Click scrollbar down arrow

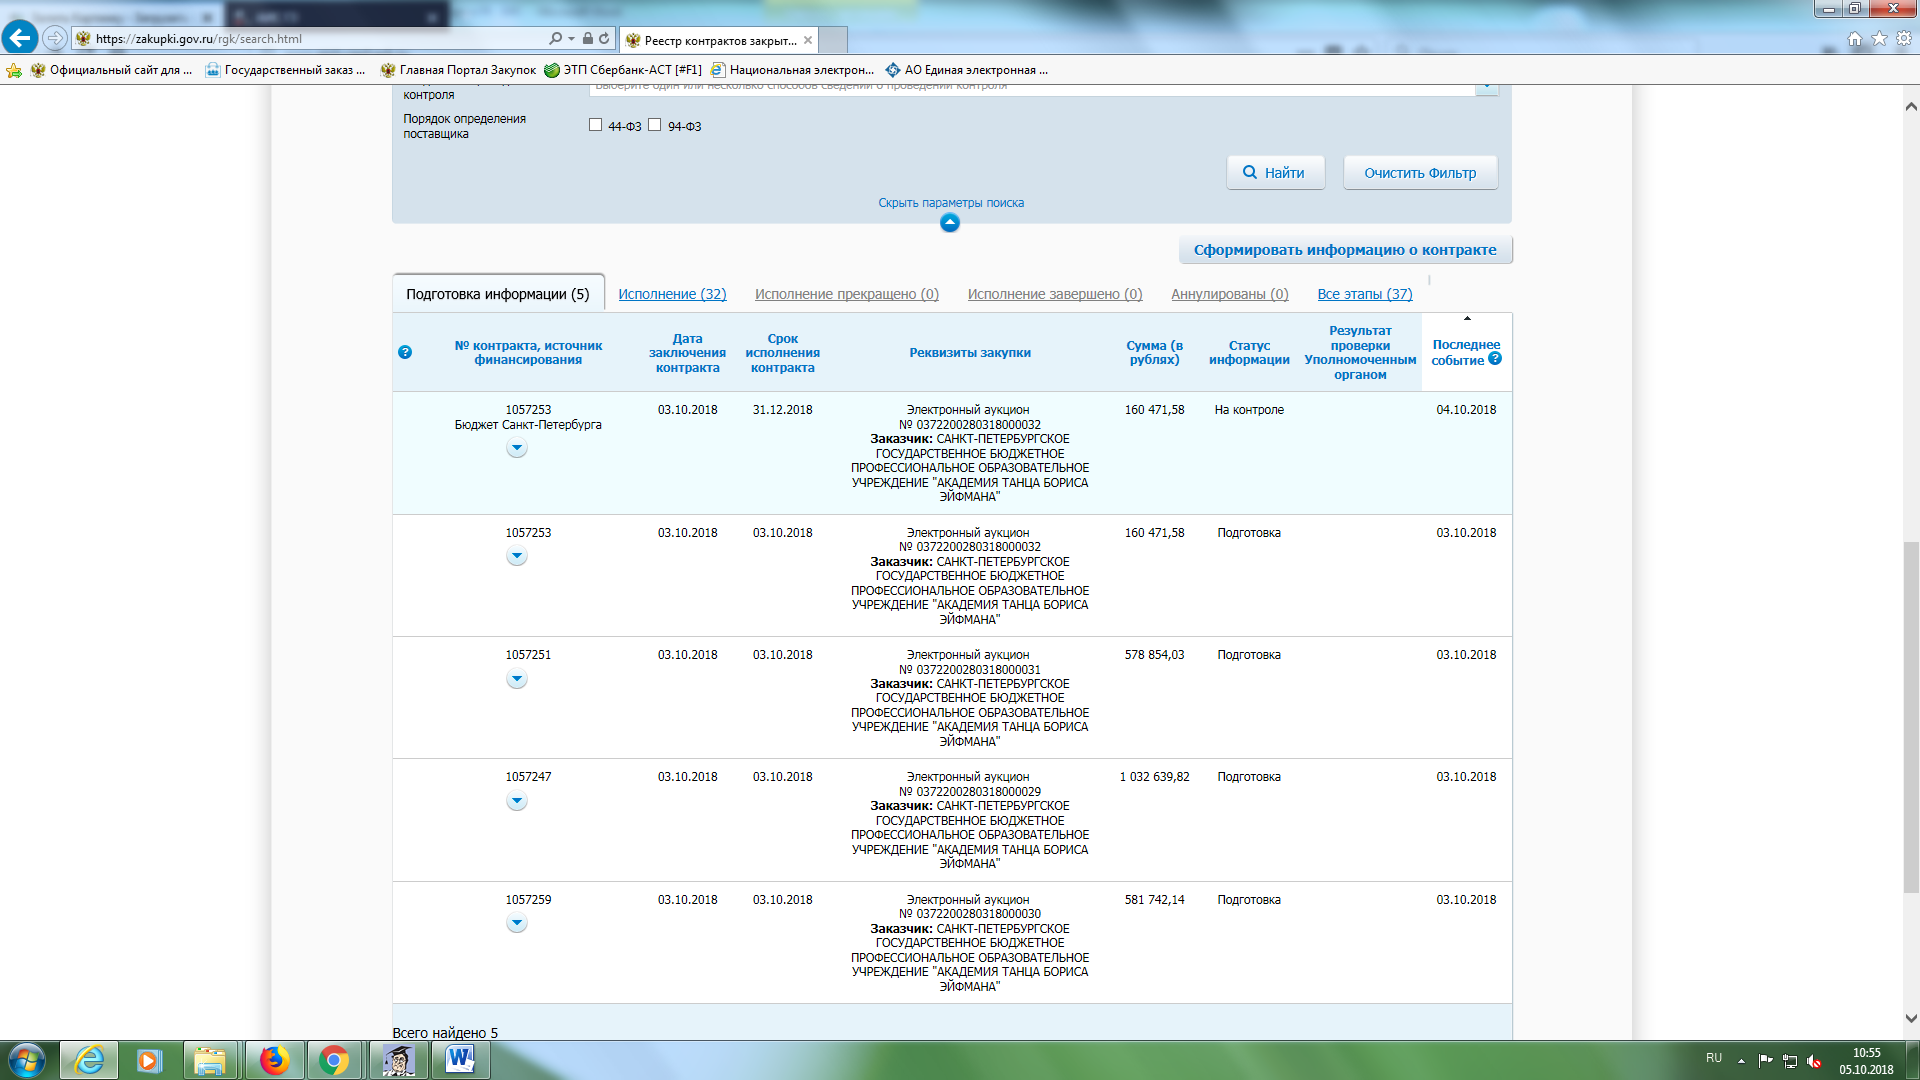[x=1911, y=1019]
